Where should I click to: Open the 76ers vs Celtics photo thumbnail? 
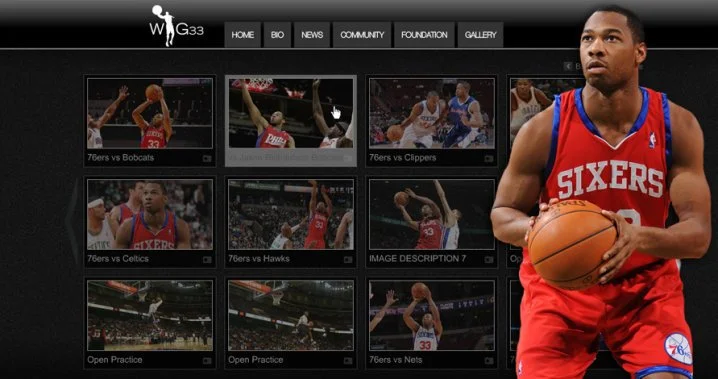point(150,214)
